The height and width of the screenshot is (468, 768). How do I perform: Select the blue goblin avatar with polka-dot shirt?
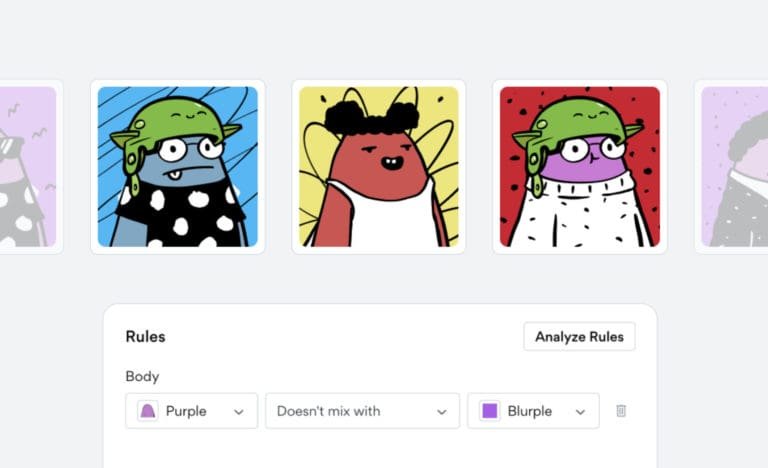pyautogui.click(x=177, y=167)
